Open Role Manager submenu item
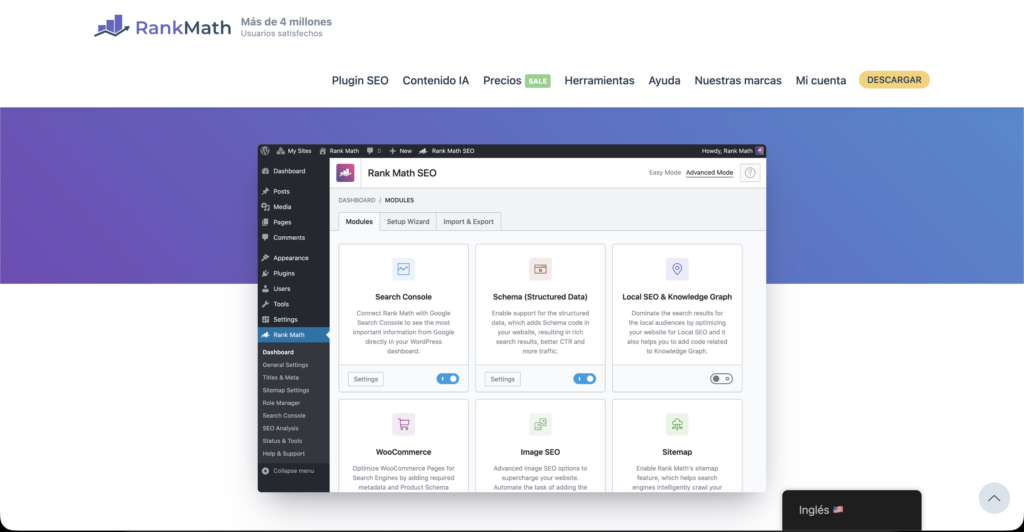Viewport: 1024px width, 532px height. tap(281, 403)
